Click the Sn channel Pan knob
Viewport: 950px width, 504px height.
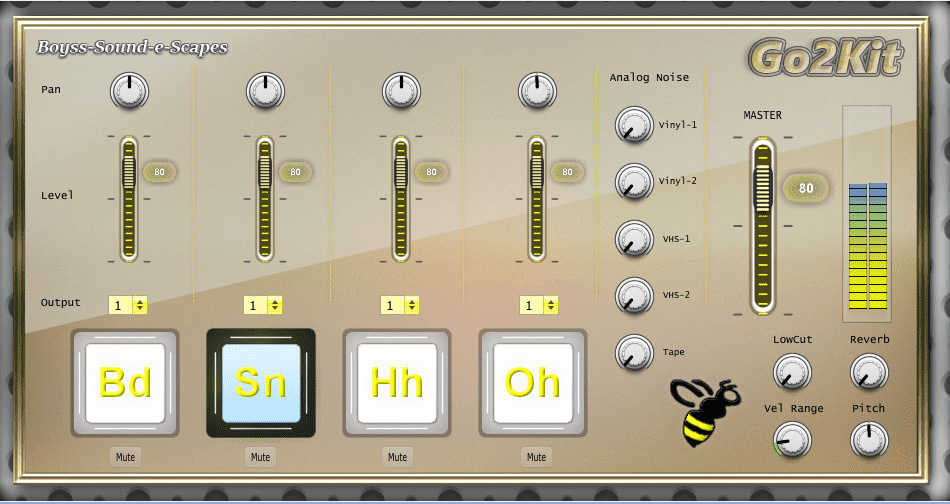[x=265, y=91]
